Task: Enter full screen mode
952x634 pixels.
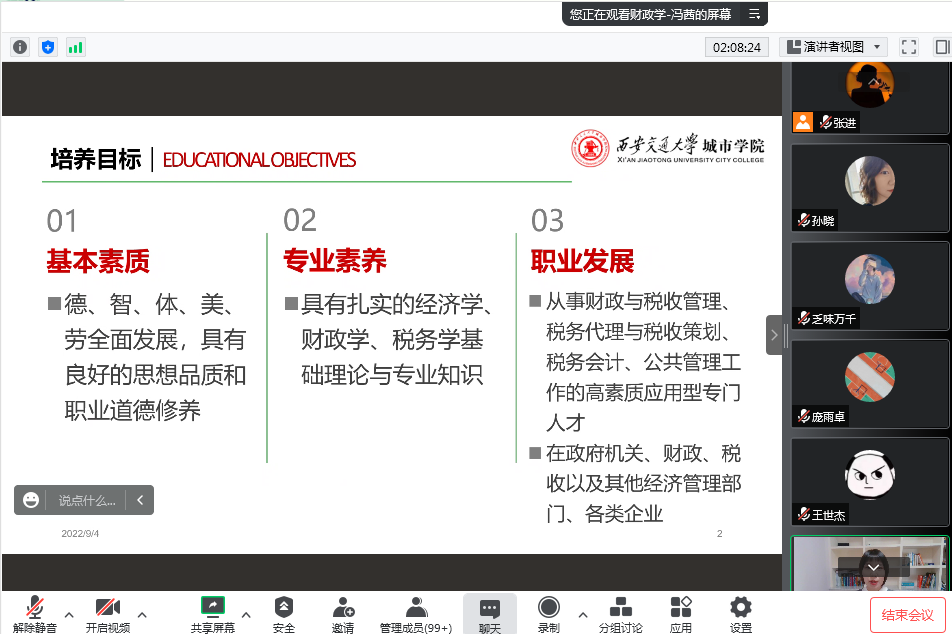Action: coord(908,47)
